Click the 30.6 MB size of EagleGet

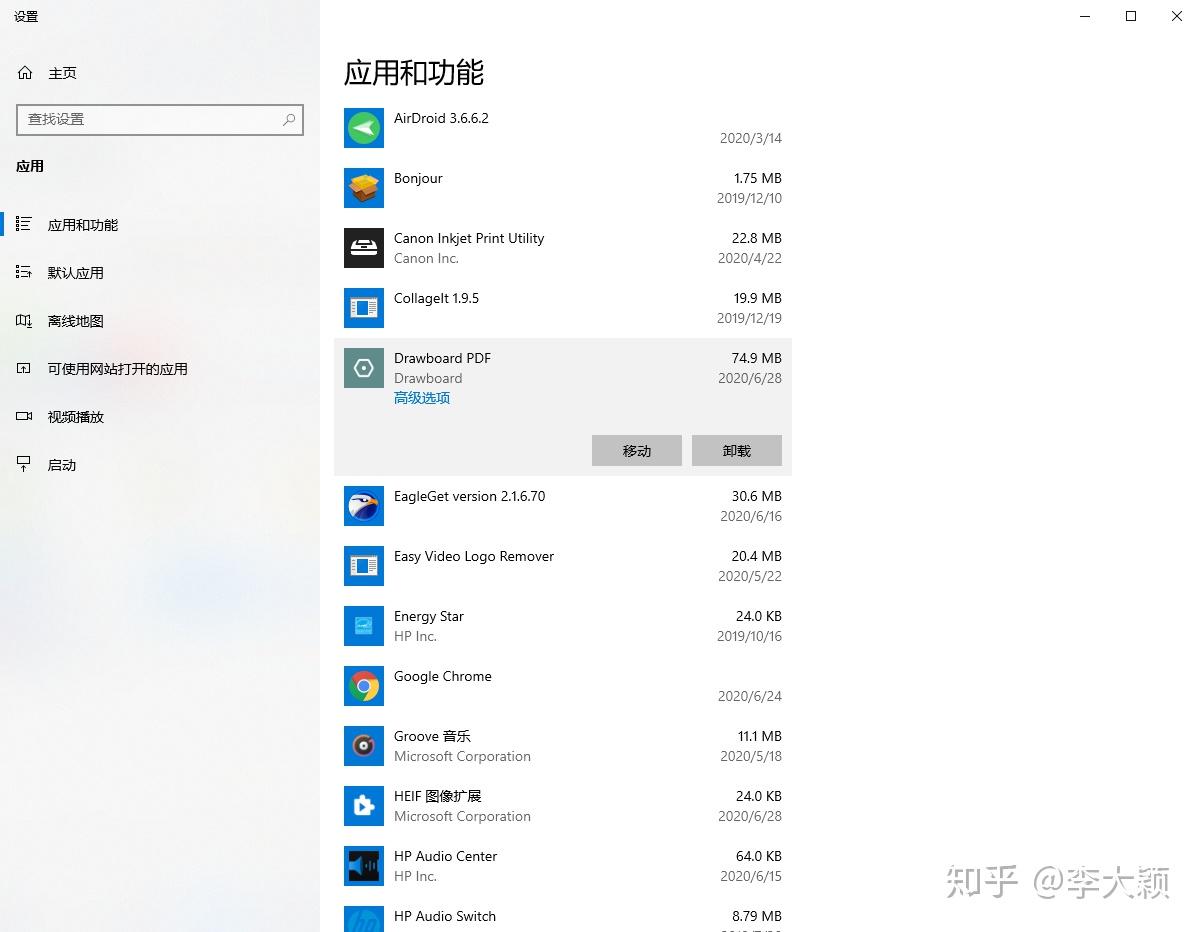[757, 496]
